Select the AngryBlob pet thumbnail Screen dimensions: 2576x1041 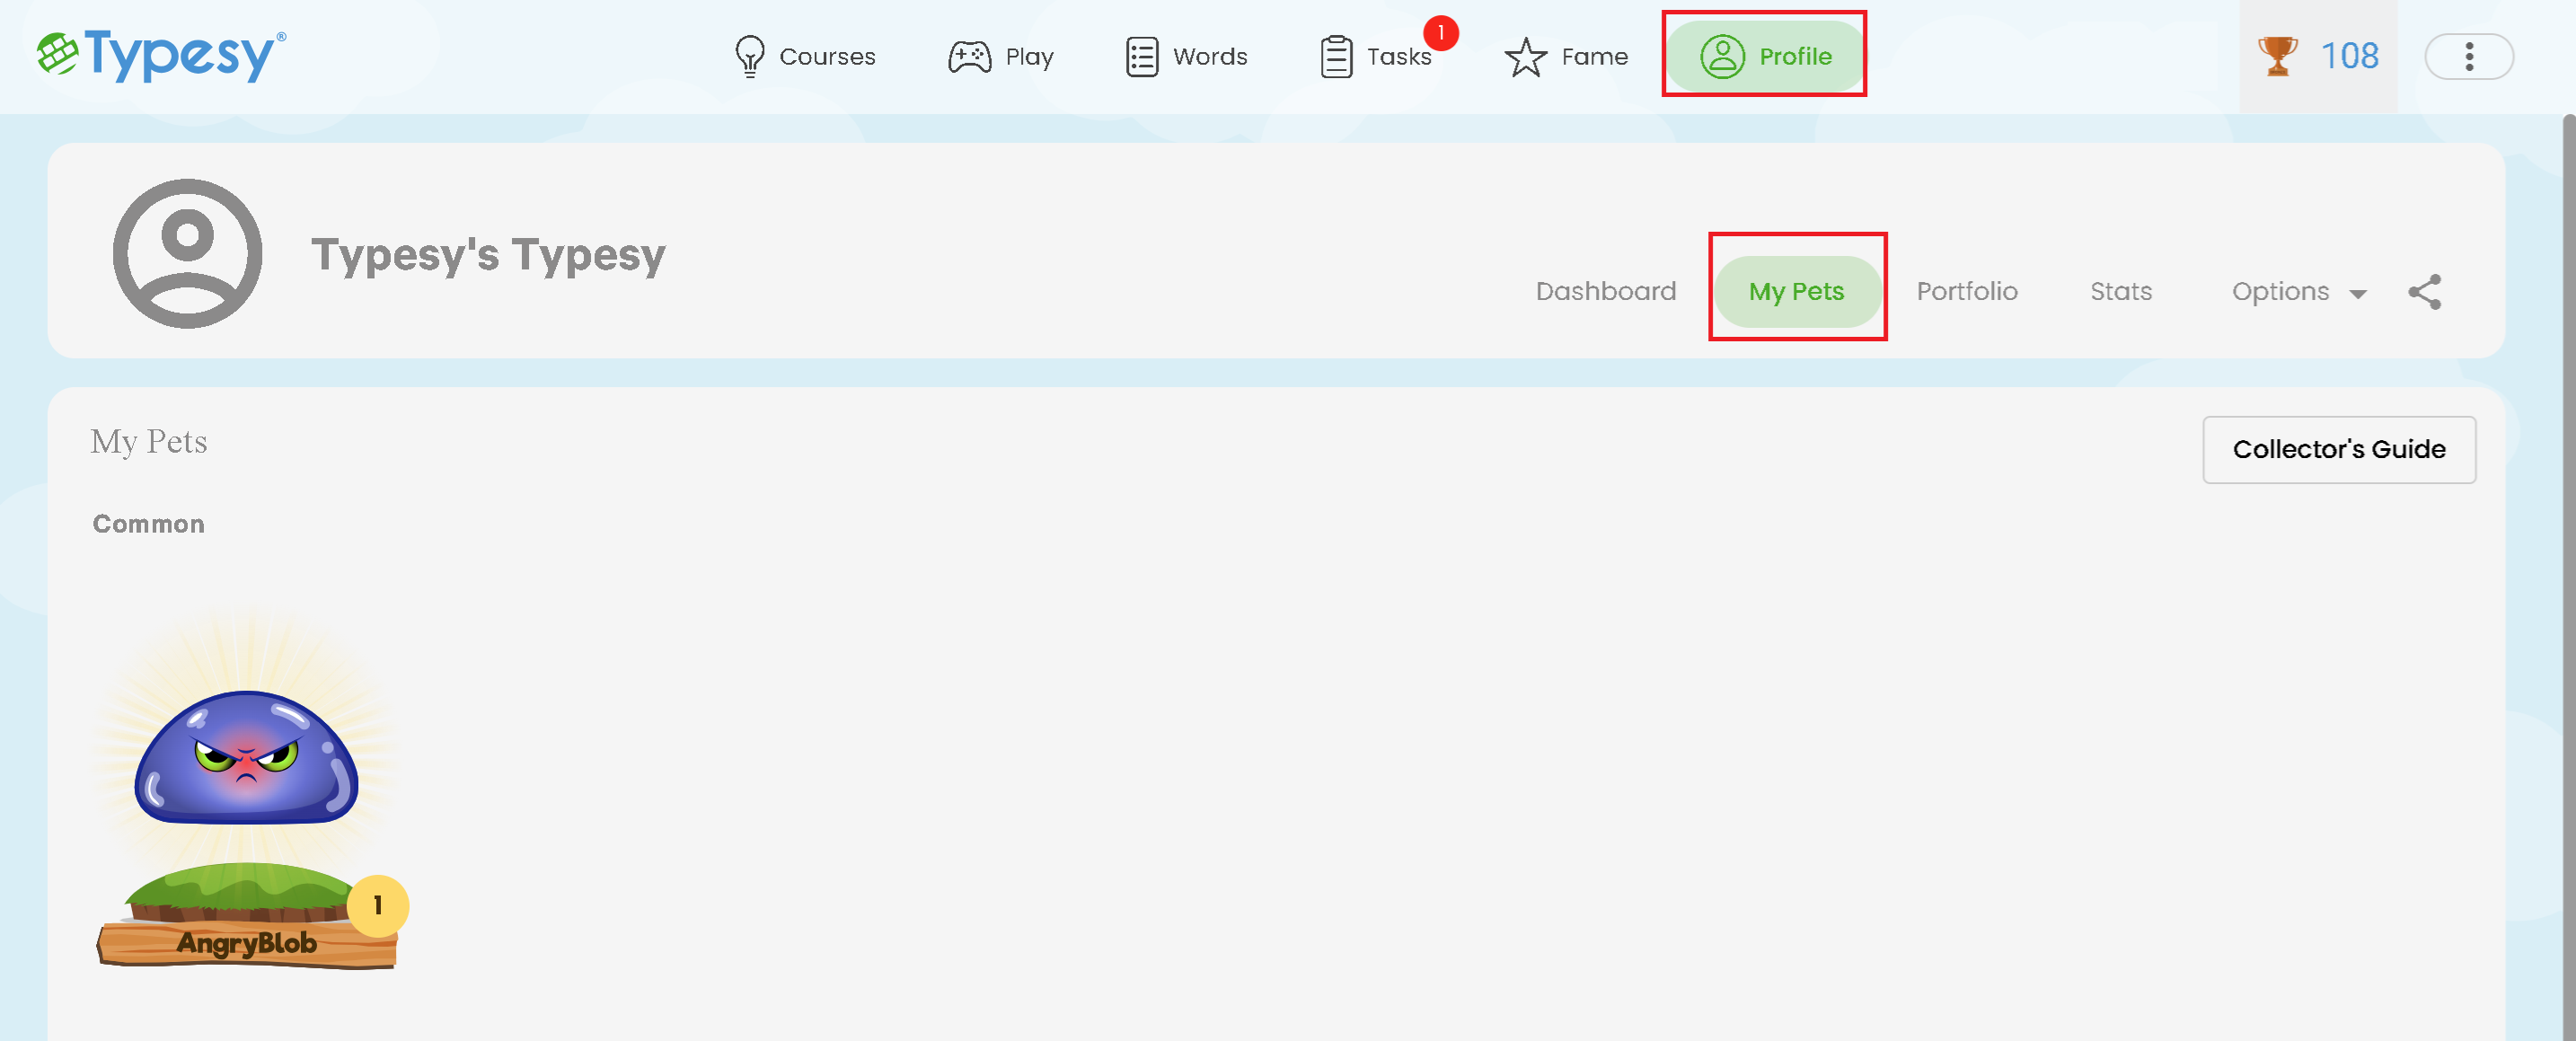click(247, 790)
